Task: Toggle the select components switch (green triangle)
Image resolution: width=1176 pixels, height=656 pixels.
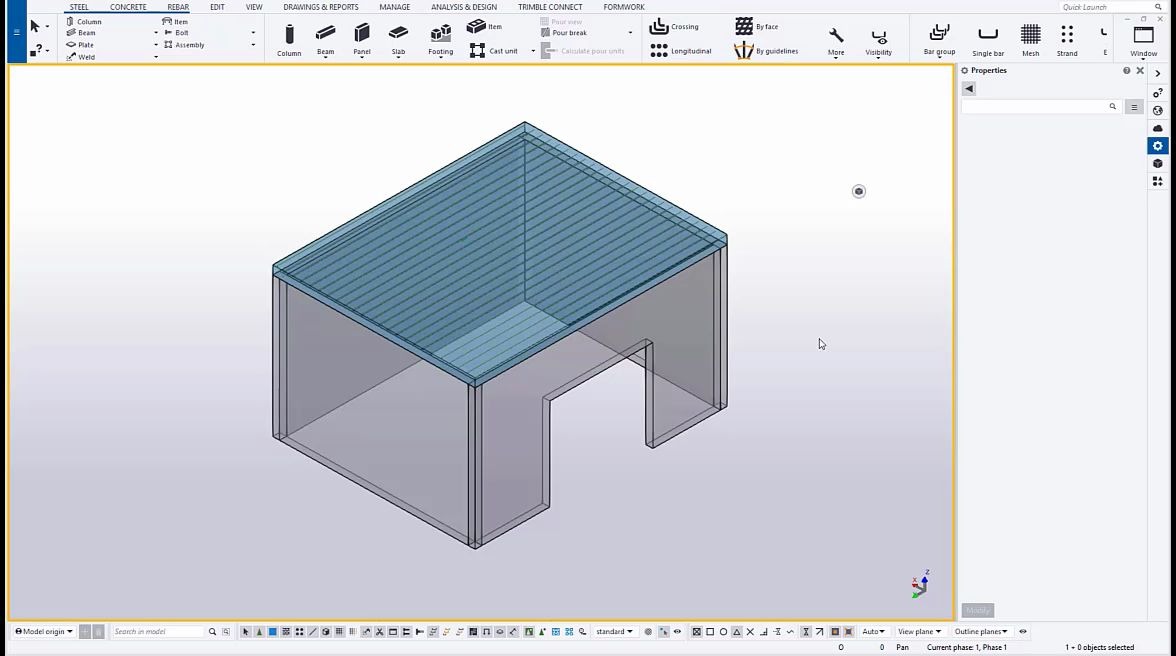Action: tap(259, 632)
